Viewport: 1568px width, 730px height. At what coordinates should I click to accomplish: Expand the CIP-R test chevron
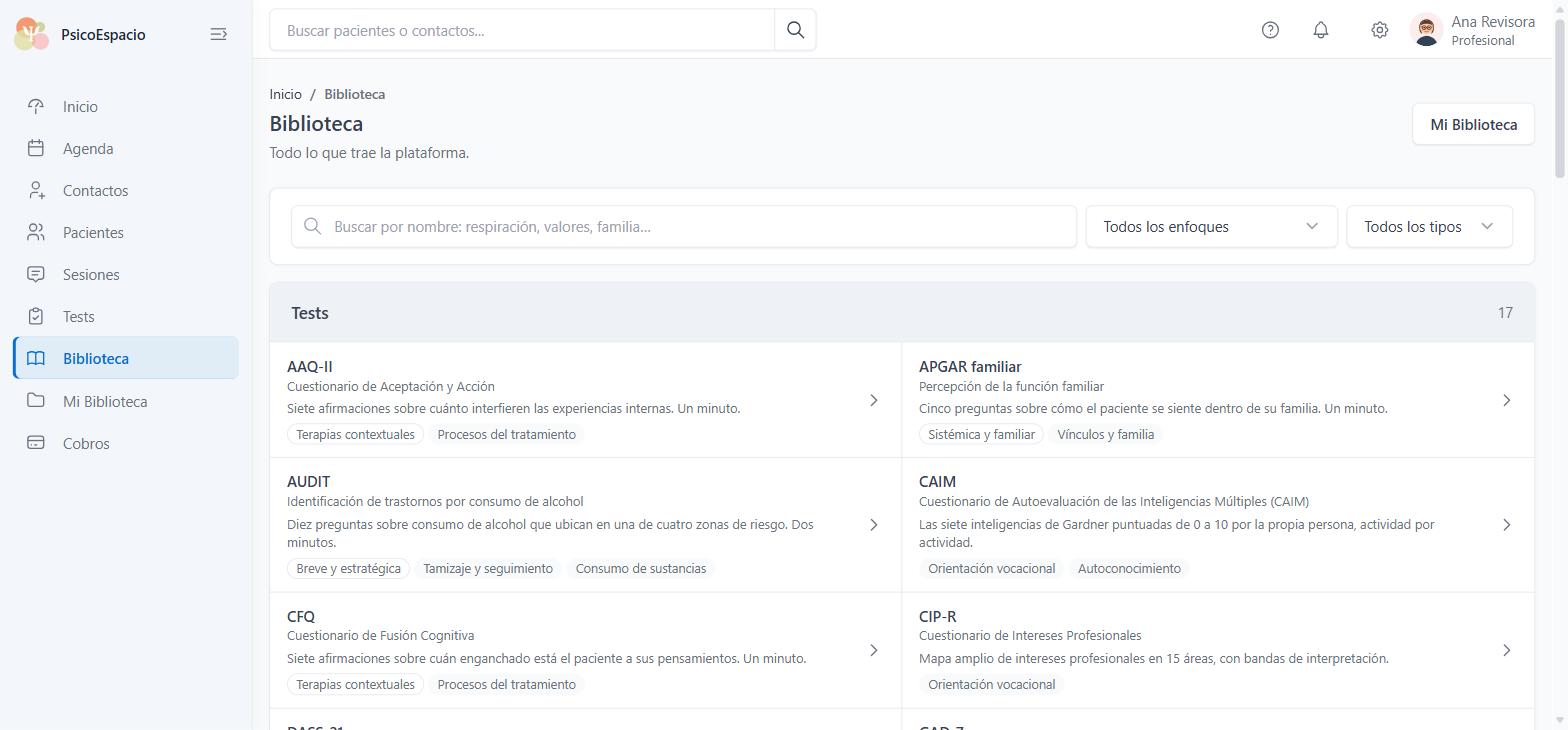coord(1506,650)
